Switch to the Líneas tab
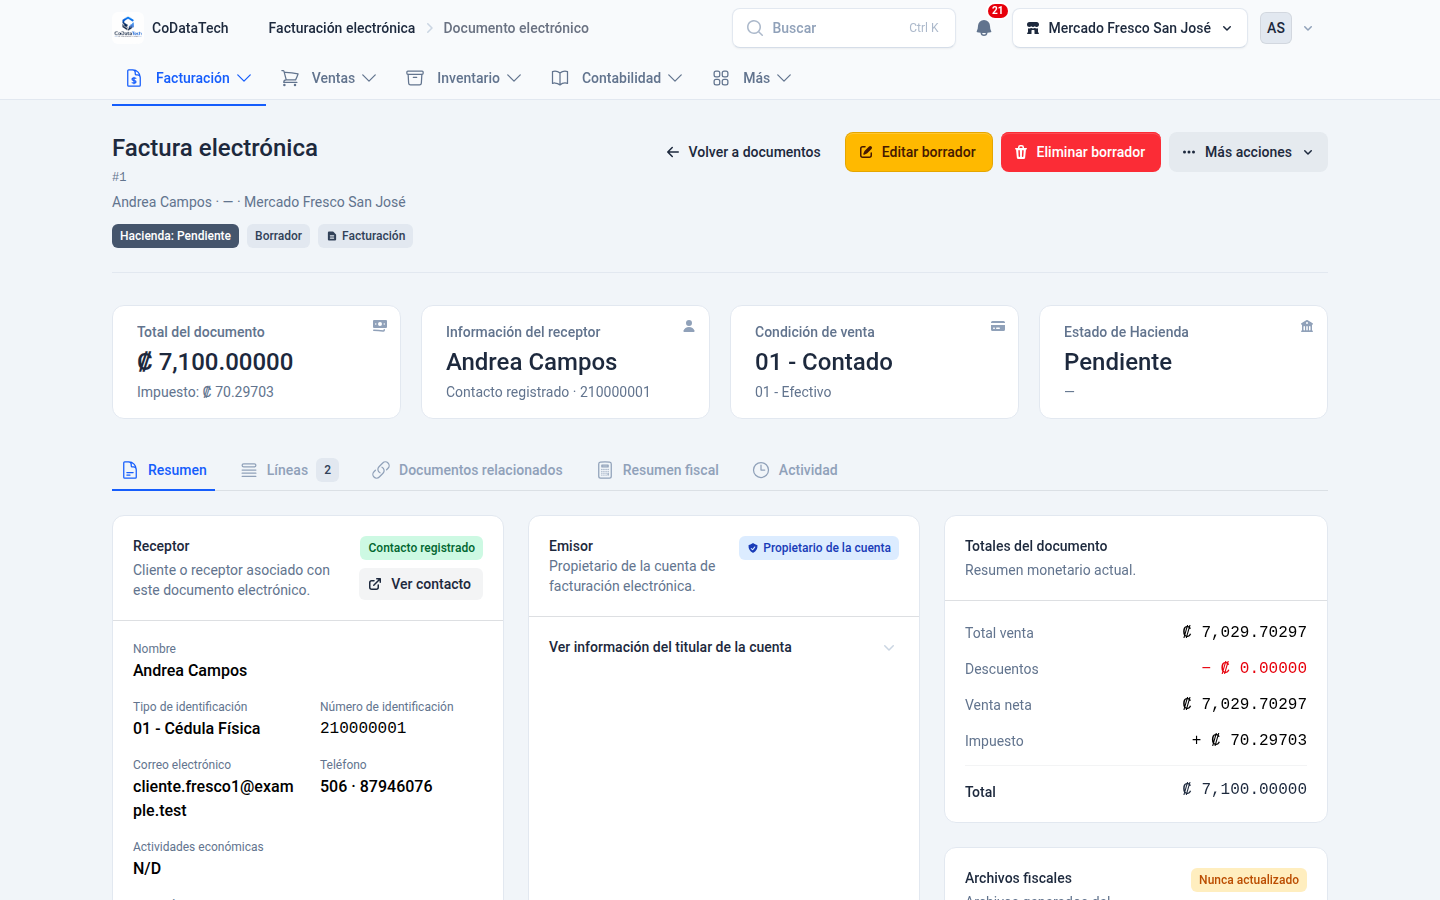 click(289, 470)
